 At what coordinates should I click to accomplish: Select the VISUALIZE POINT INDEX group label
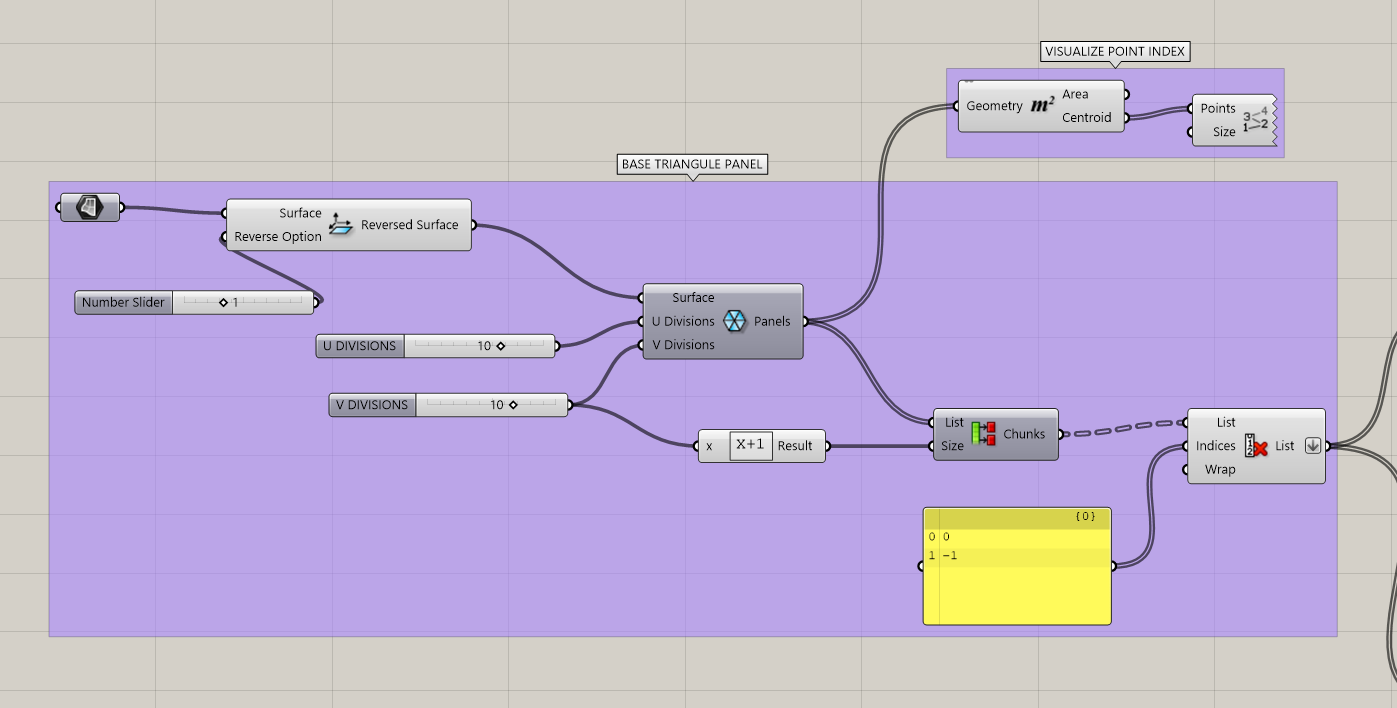coord(1115,52)
